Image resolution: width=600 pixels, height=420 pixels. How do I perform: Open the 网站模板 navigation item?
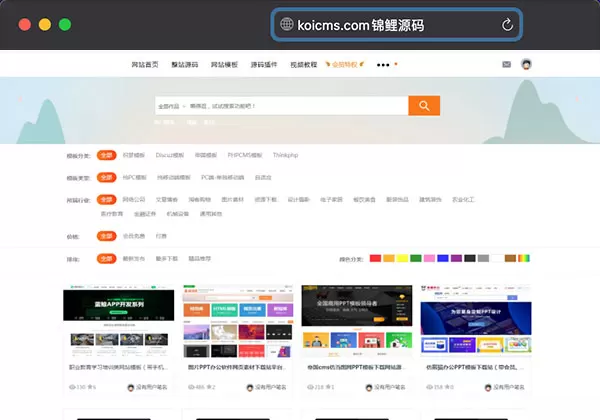pyautogui.click(x=224, y=65)
